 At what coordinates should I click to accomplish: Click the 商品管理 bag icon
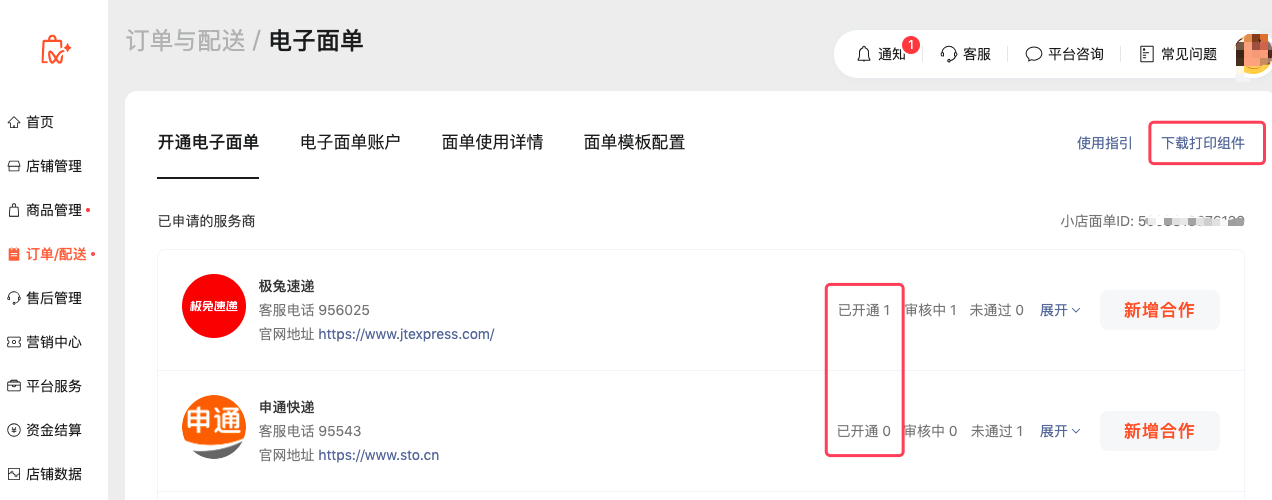tap(14, 210)
